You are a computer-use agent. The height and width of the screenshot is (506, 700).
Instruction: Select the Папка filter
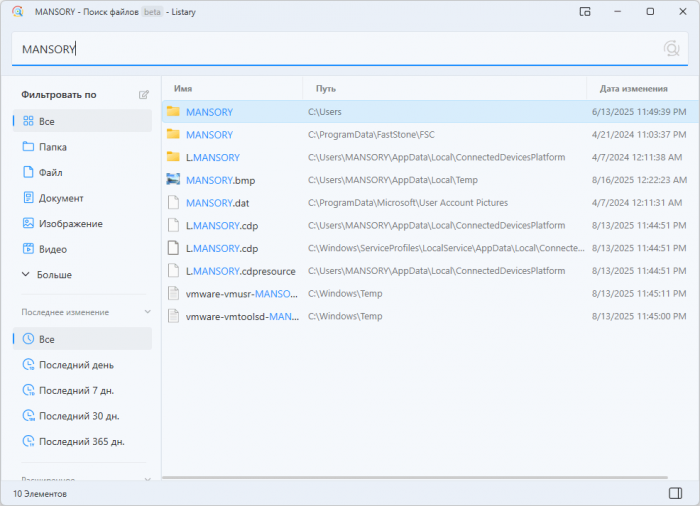pos(53,147)
